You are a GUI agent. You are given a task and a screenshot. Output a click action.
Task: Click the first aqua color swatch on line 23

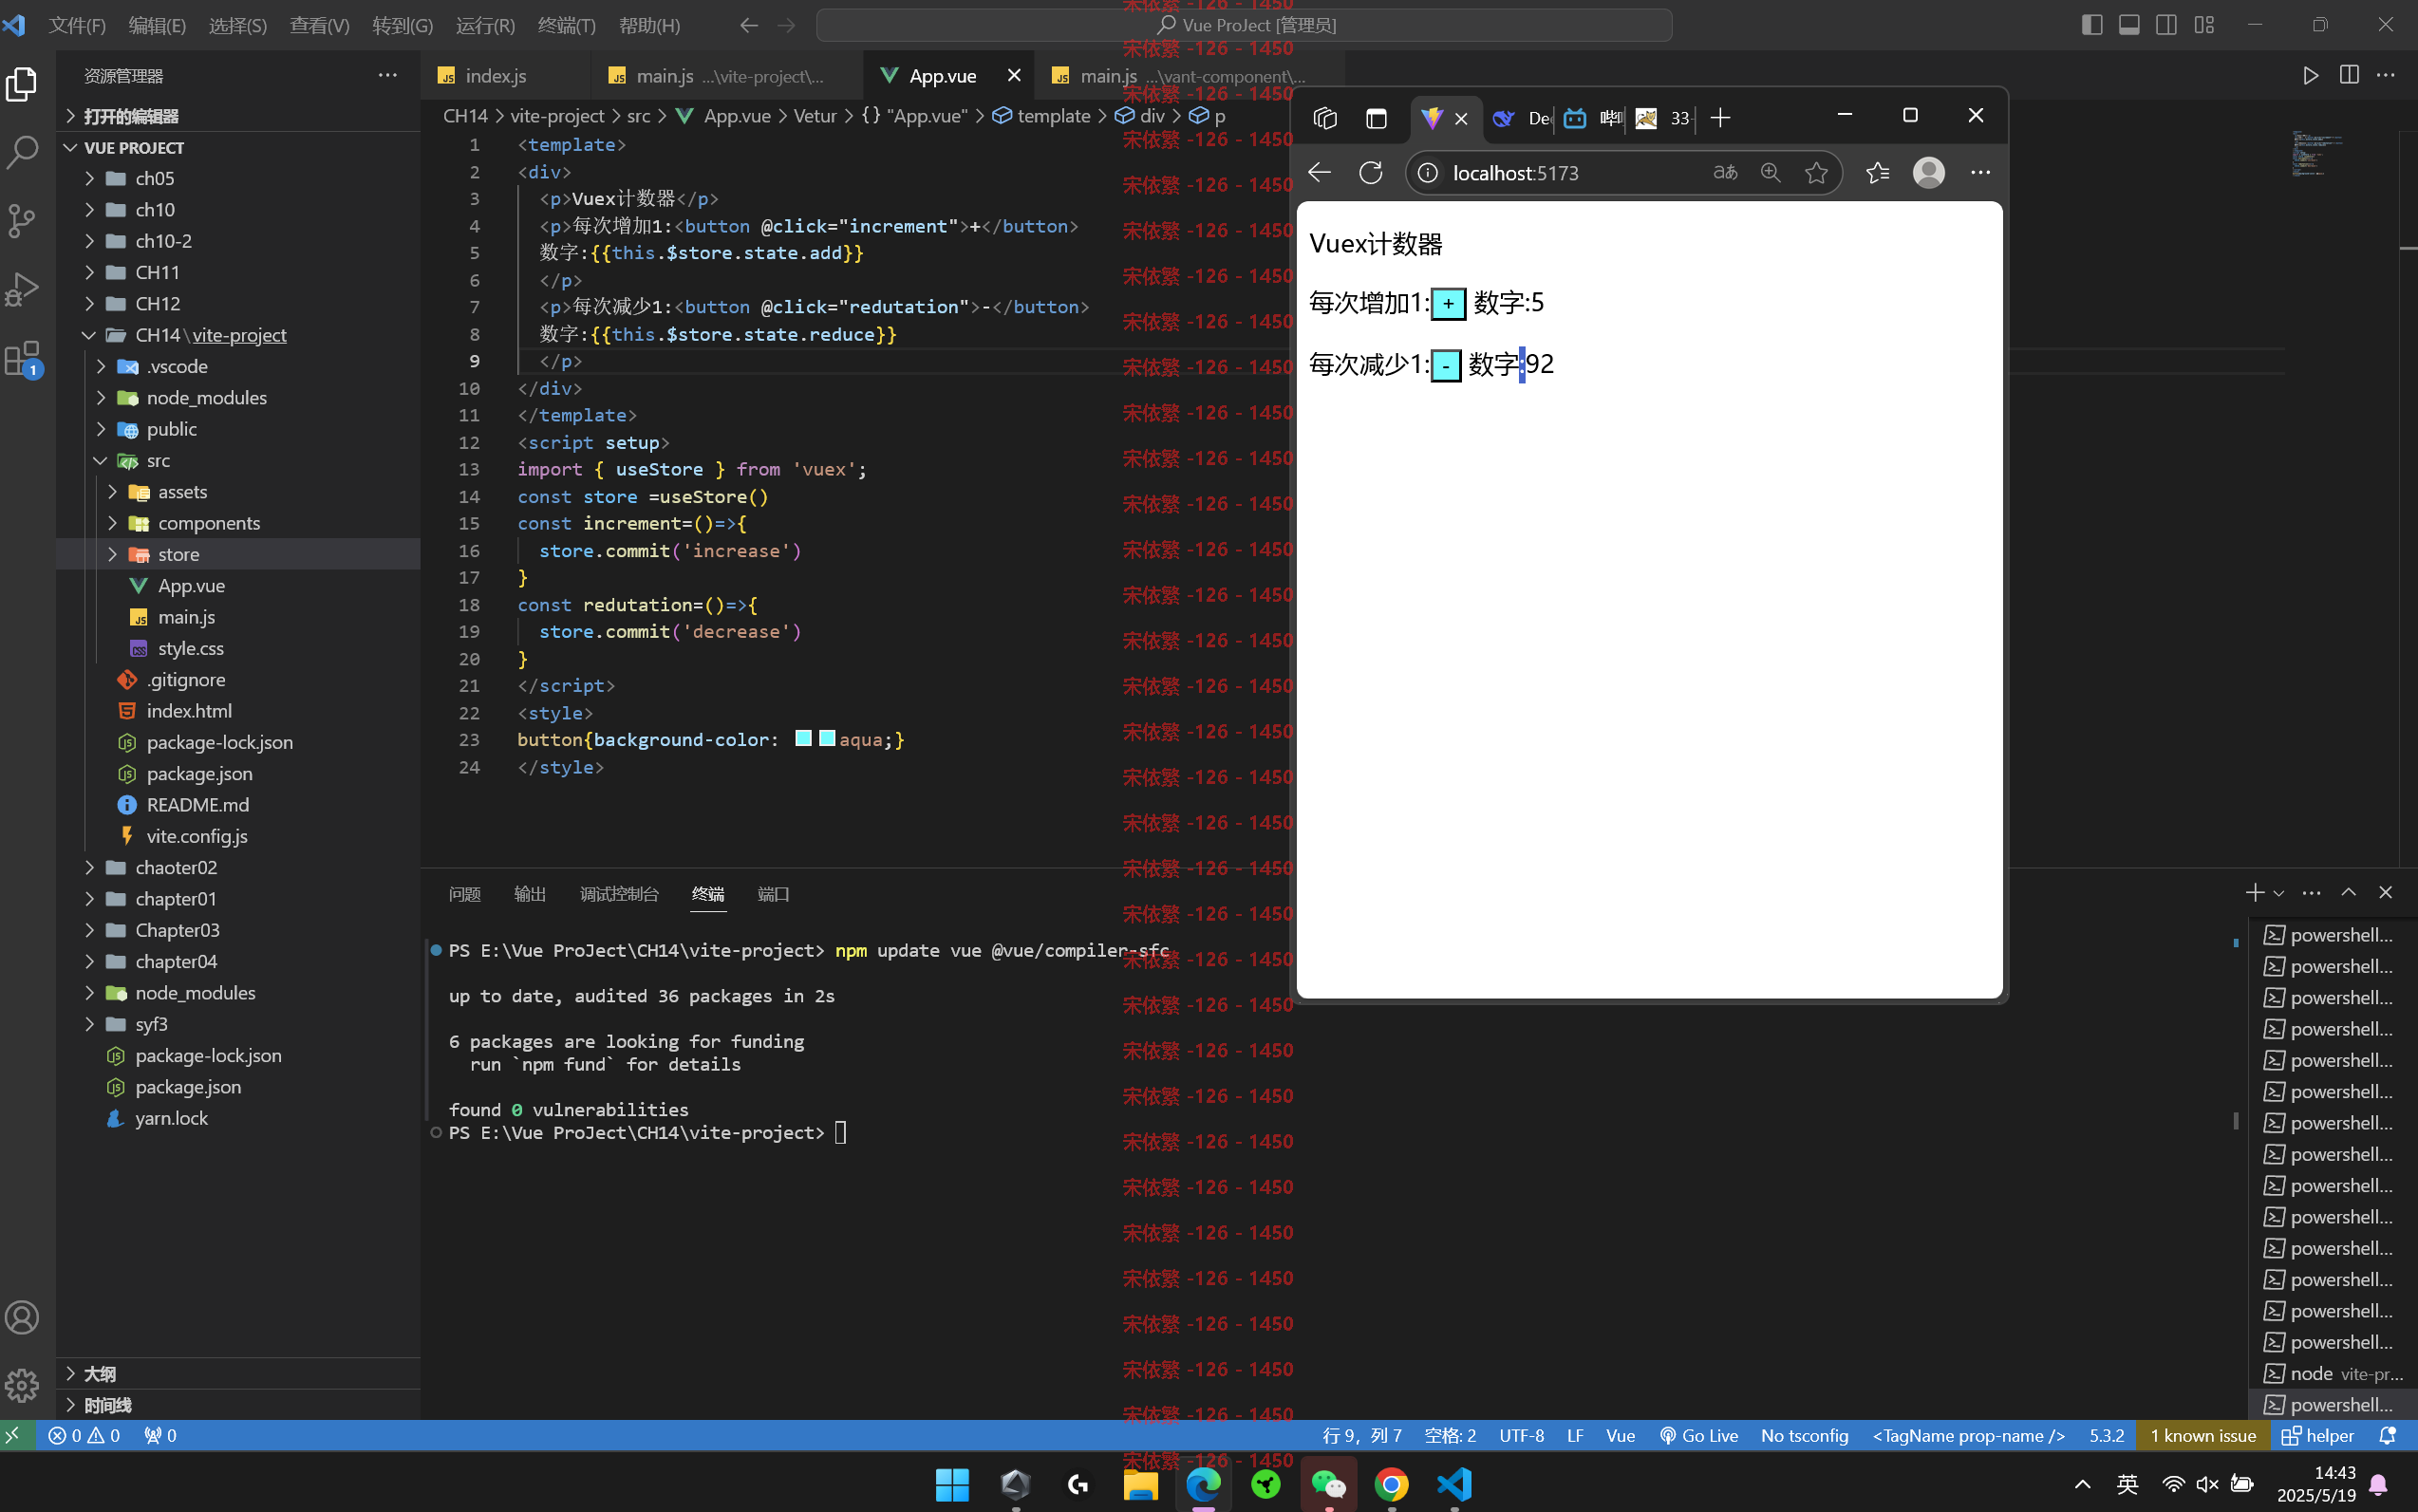click(803, 739)
